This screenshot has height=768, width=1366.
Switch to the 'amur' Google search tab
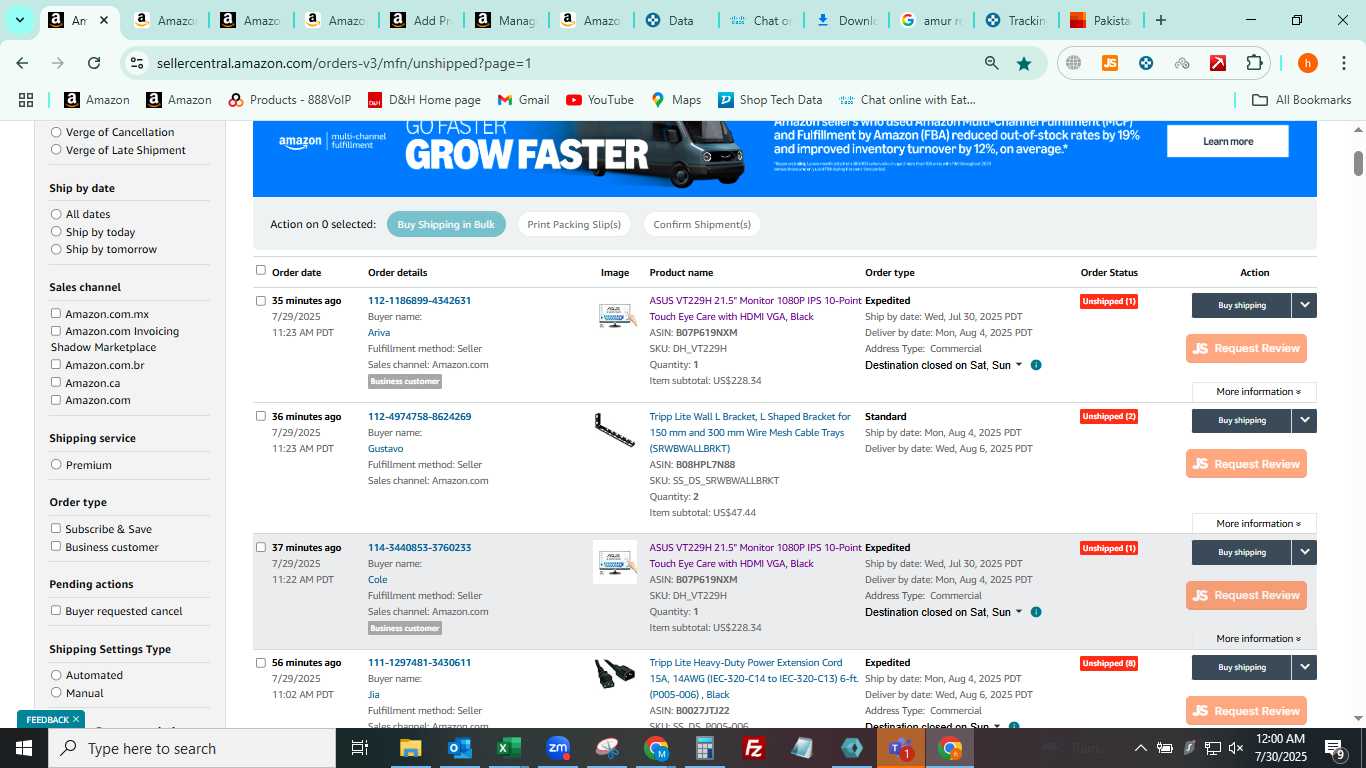coord(932,20)
